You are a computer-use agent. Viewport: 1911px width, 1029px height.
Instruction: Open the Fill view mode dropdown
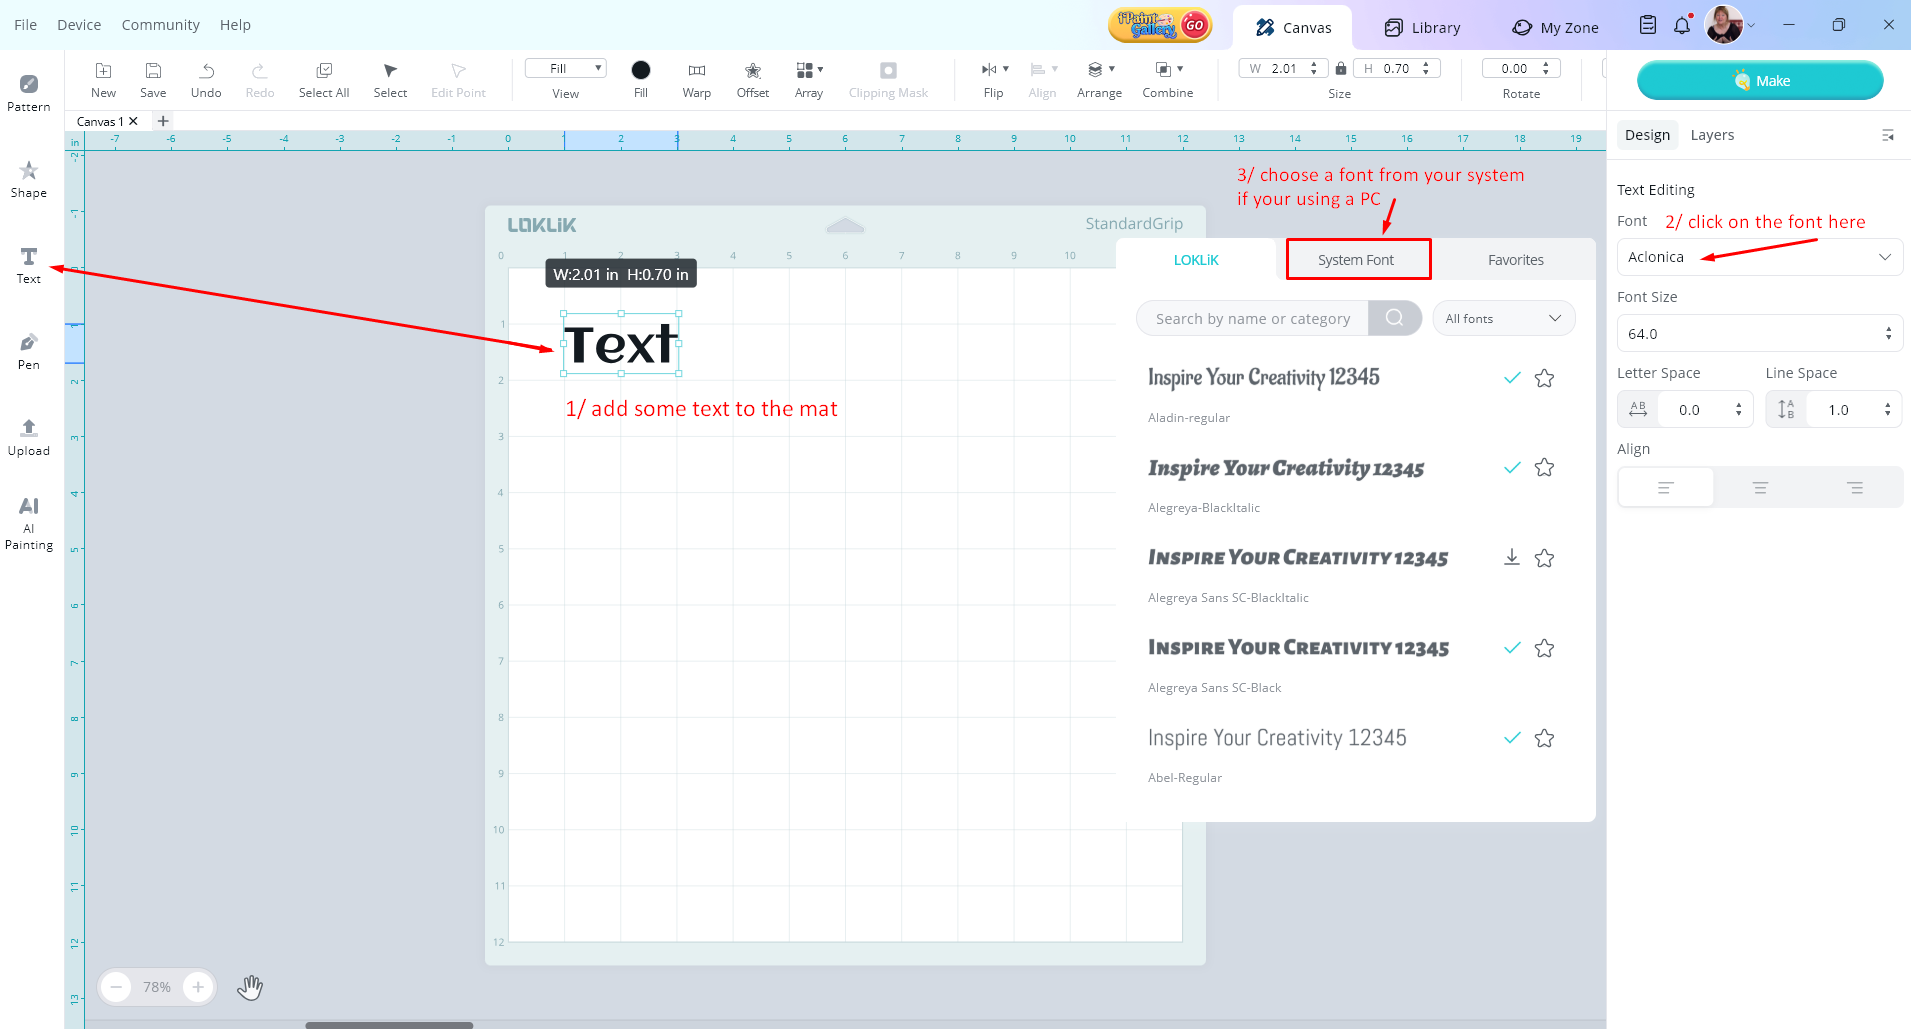pyautogui.click(x=566, y=69)
